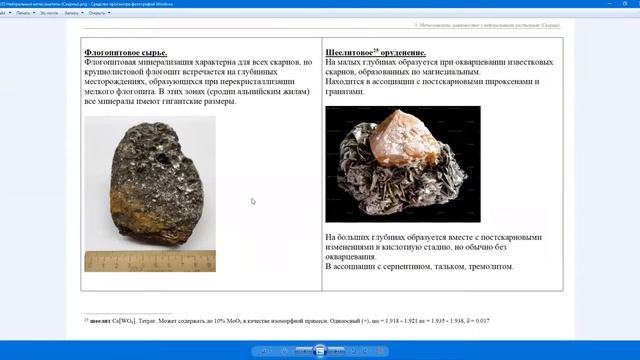This screenshot has height=360, width=640.
Task: Click heading "Флогопитовое сырье."
Action: tap(126, 53)
